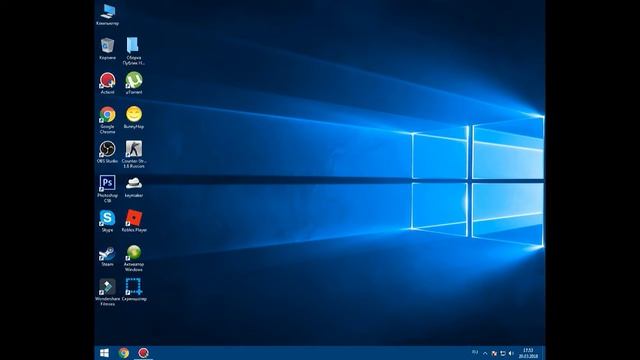Viewport: 640px width, 360px height.
Task: Open the Computer desktop icon
Action: point(107,15)
